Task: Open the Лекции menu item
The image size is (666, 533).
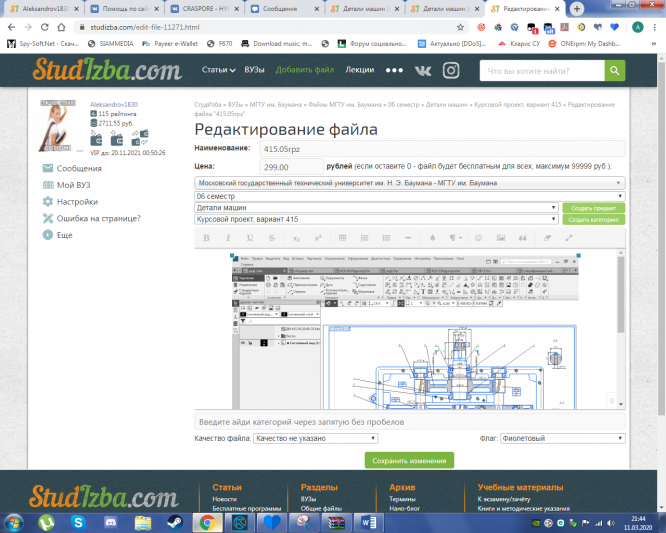Action: (x=360, y=70)
